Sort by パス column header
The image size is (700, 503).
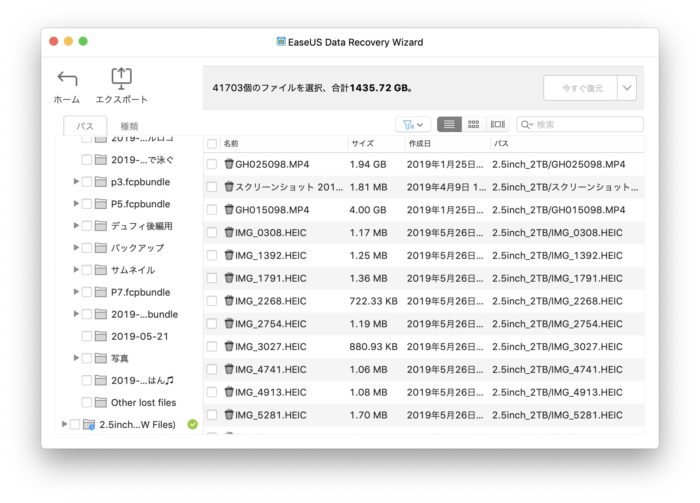tap(501, 144)
